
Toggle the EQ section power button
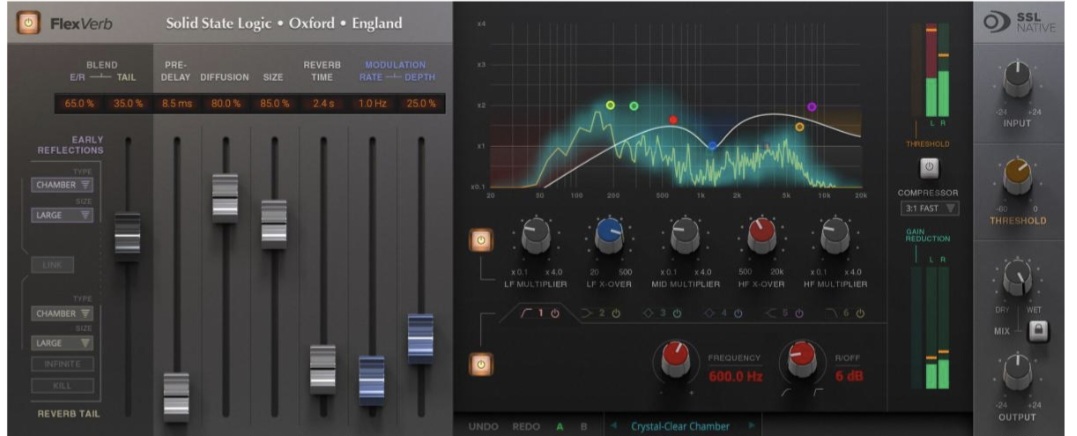(481, 364)
